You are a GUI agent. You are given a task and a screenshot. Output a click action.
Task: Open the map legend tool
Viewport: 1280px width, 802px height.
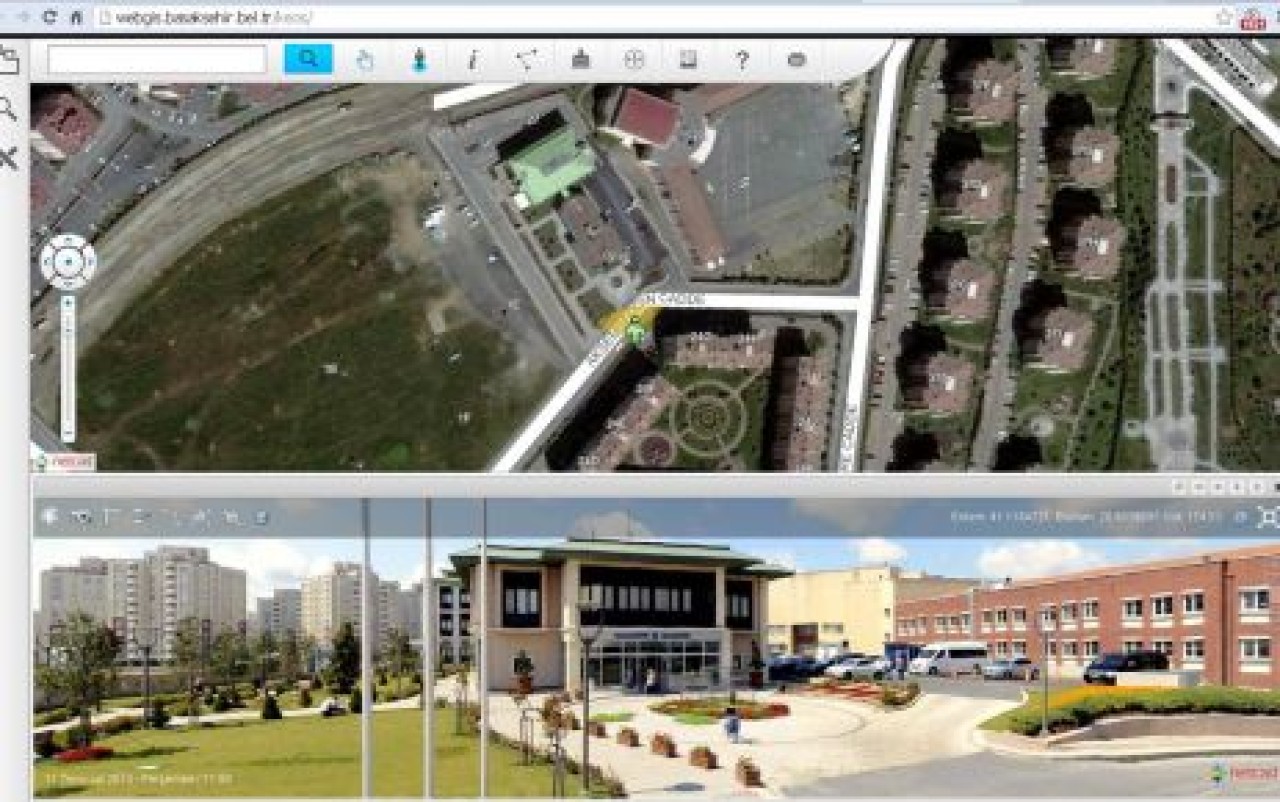pyautogui.click(x=686, y=58)
